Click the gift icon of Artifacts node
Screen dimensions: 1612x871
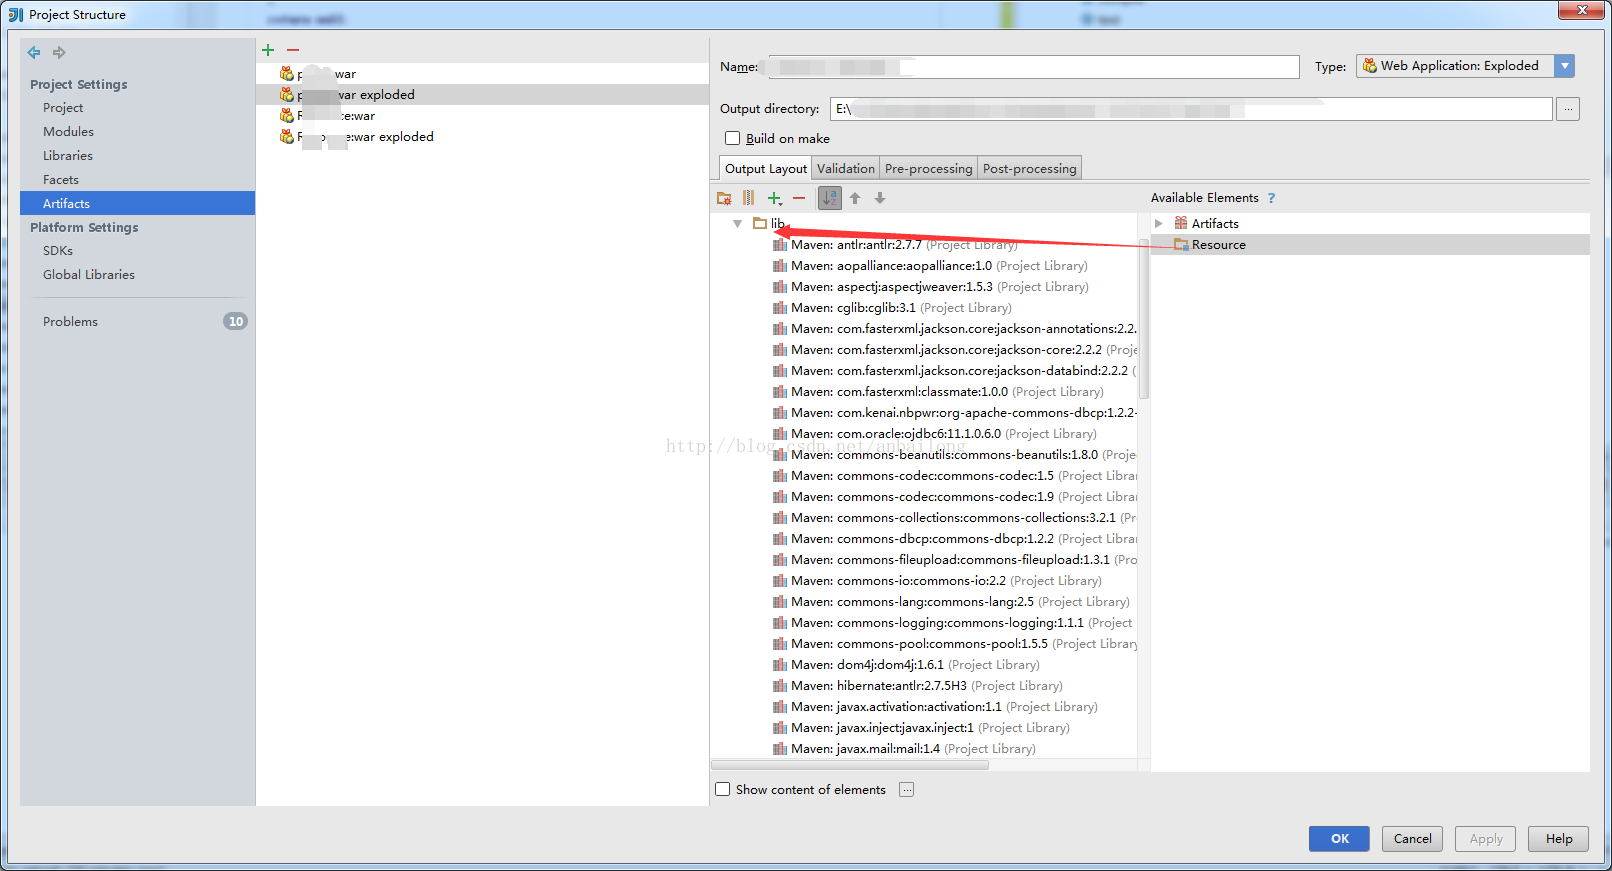tap(1181, 223)
